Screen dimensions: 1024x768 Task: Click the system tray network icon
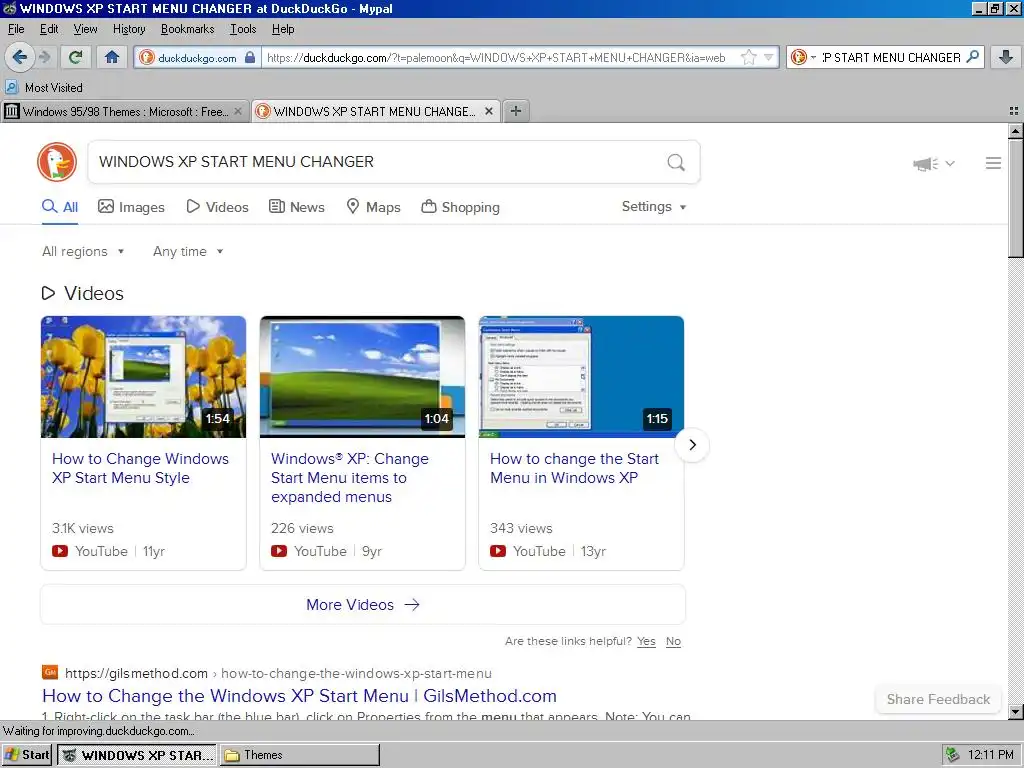tap(953, 755)
